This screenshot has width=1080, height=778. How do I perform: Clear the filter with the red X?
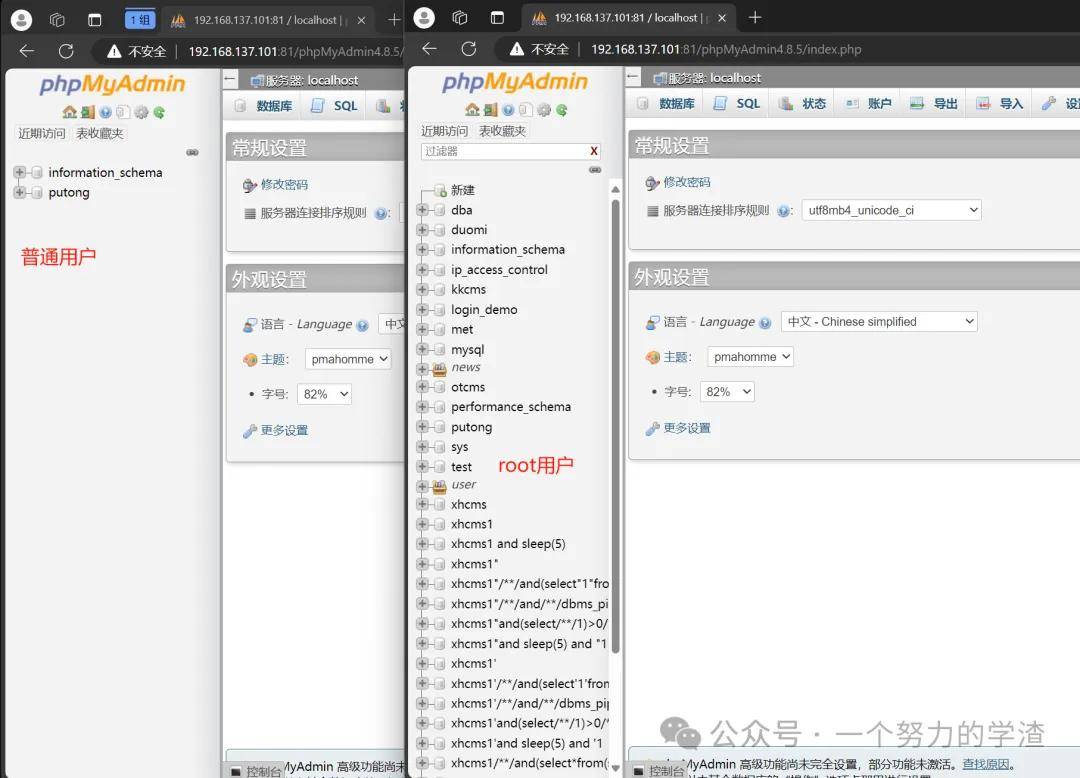594,151
